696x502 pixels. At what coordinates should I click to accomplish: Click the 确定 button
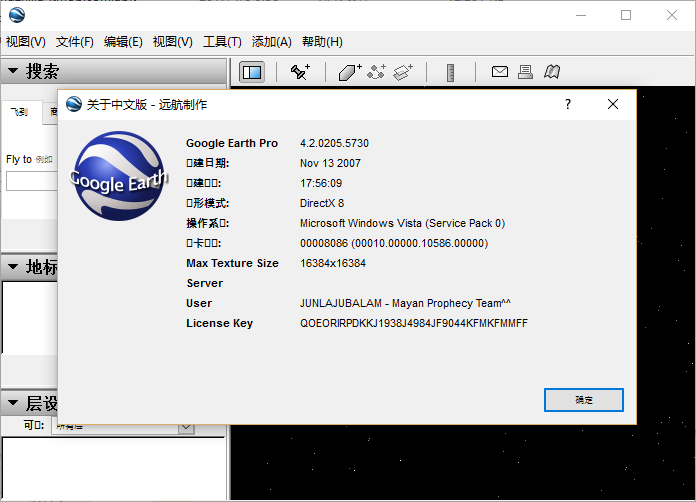pos(584,400)
